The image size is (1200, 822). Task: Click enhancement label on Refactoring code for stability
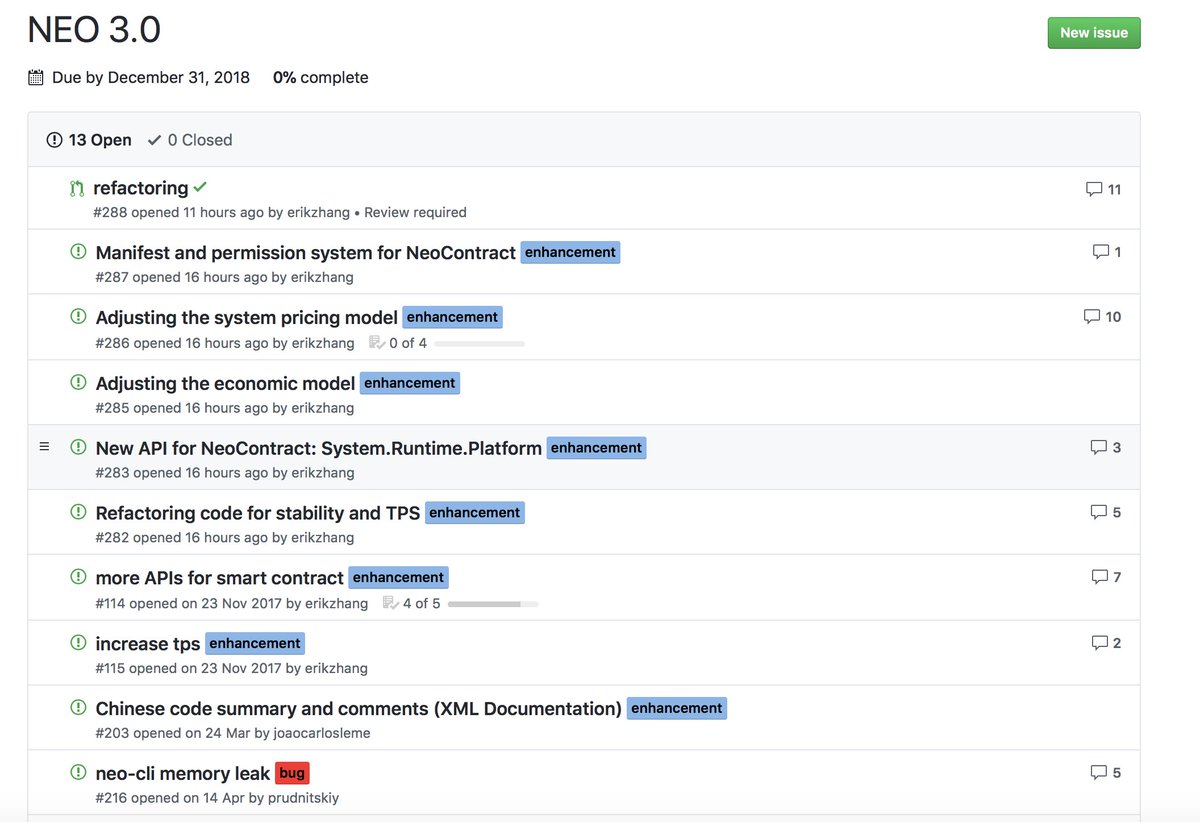coord(475,514)
